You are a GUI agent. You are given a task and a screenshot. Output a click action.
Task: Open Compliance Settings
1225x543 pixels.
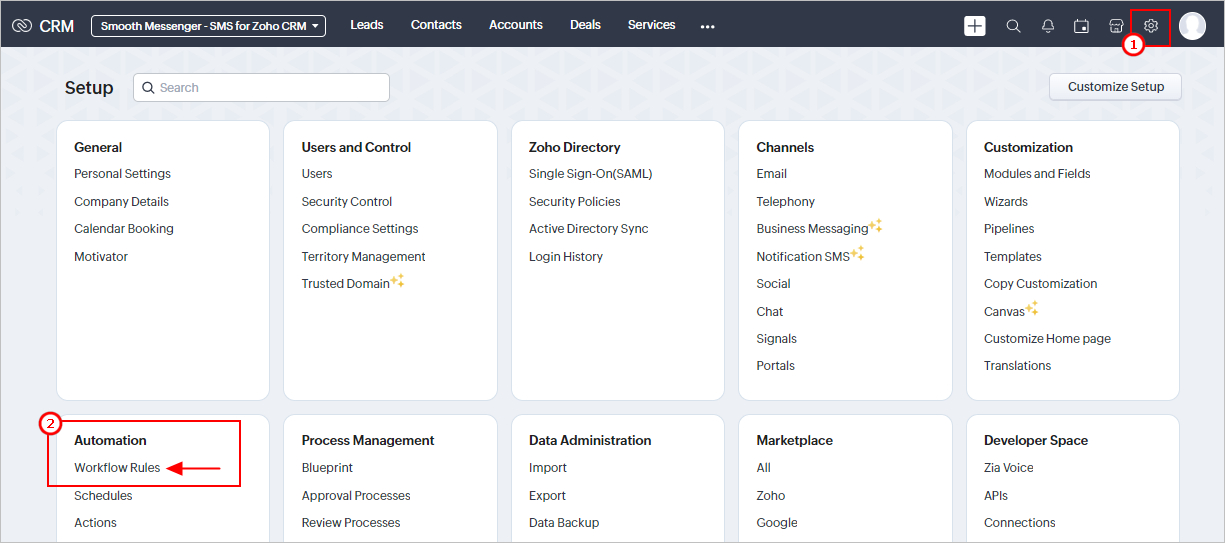tap(360, 229)
